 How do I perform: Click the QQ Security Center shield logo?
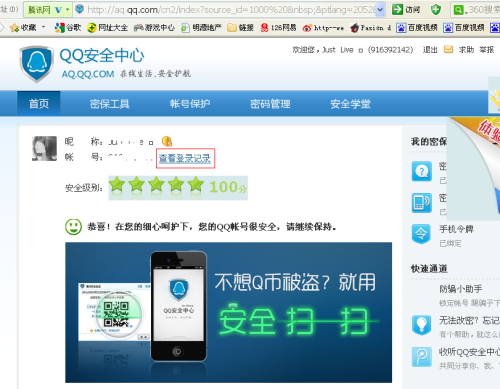(x=37, y=64)
